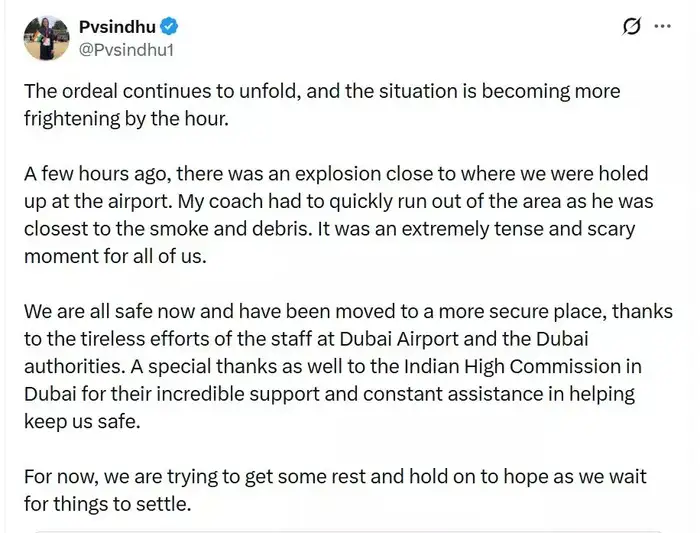Open the Pvsindhu display name link
Image resolution: width=700 pixels, height=533 pixels.
tap(114, 27)
